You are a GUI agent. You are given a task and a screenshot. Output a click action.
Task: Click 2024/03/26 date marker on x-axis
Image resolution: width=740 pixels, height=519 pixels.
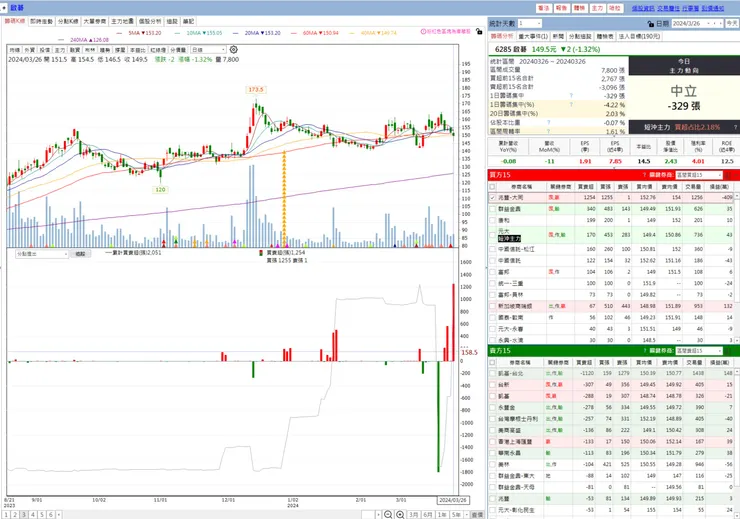point(453,500)
